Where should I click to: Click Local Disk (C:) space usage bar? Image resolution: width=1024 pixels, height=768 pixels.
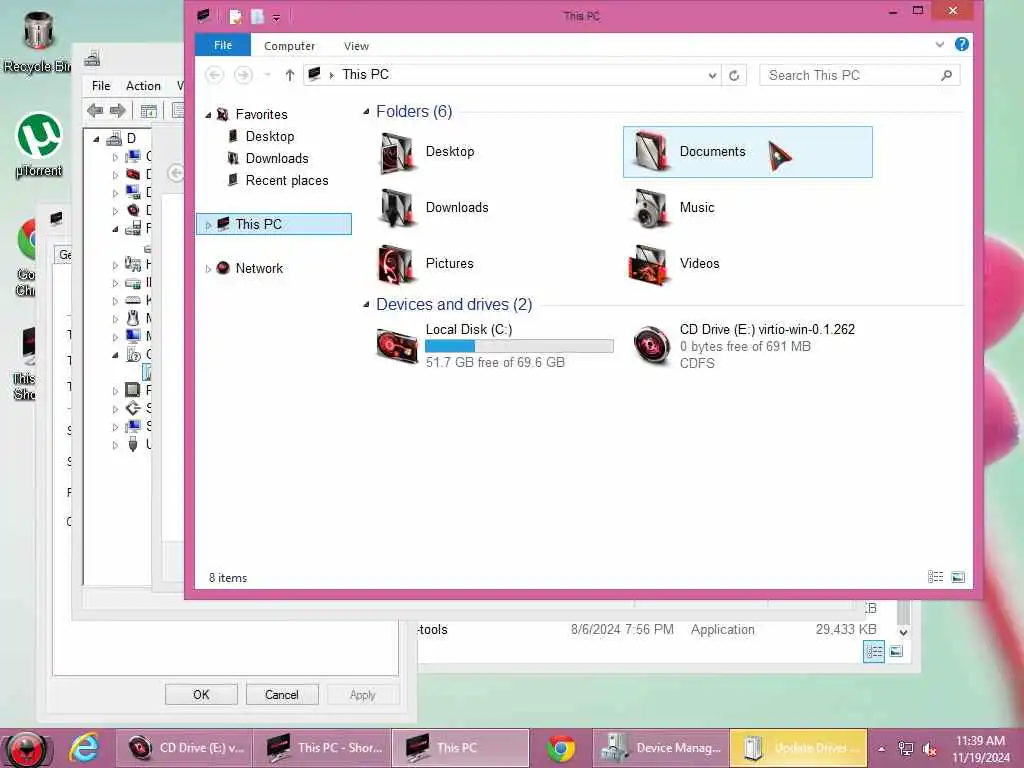519,346
